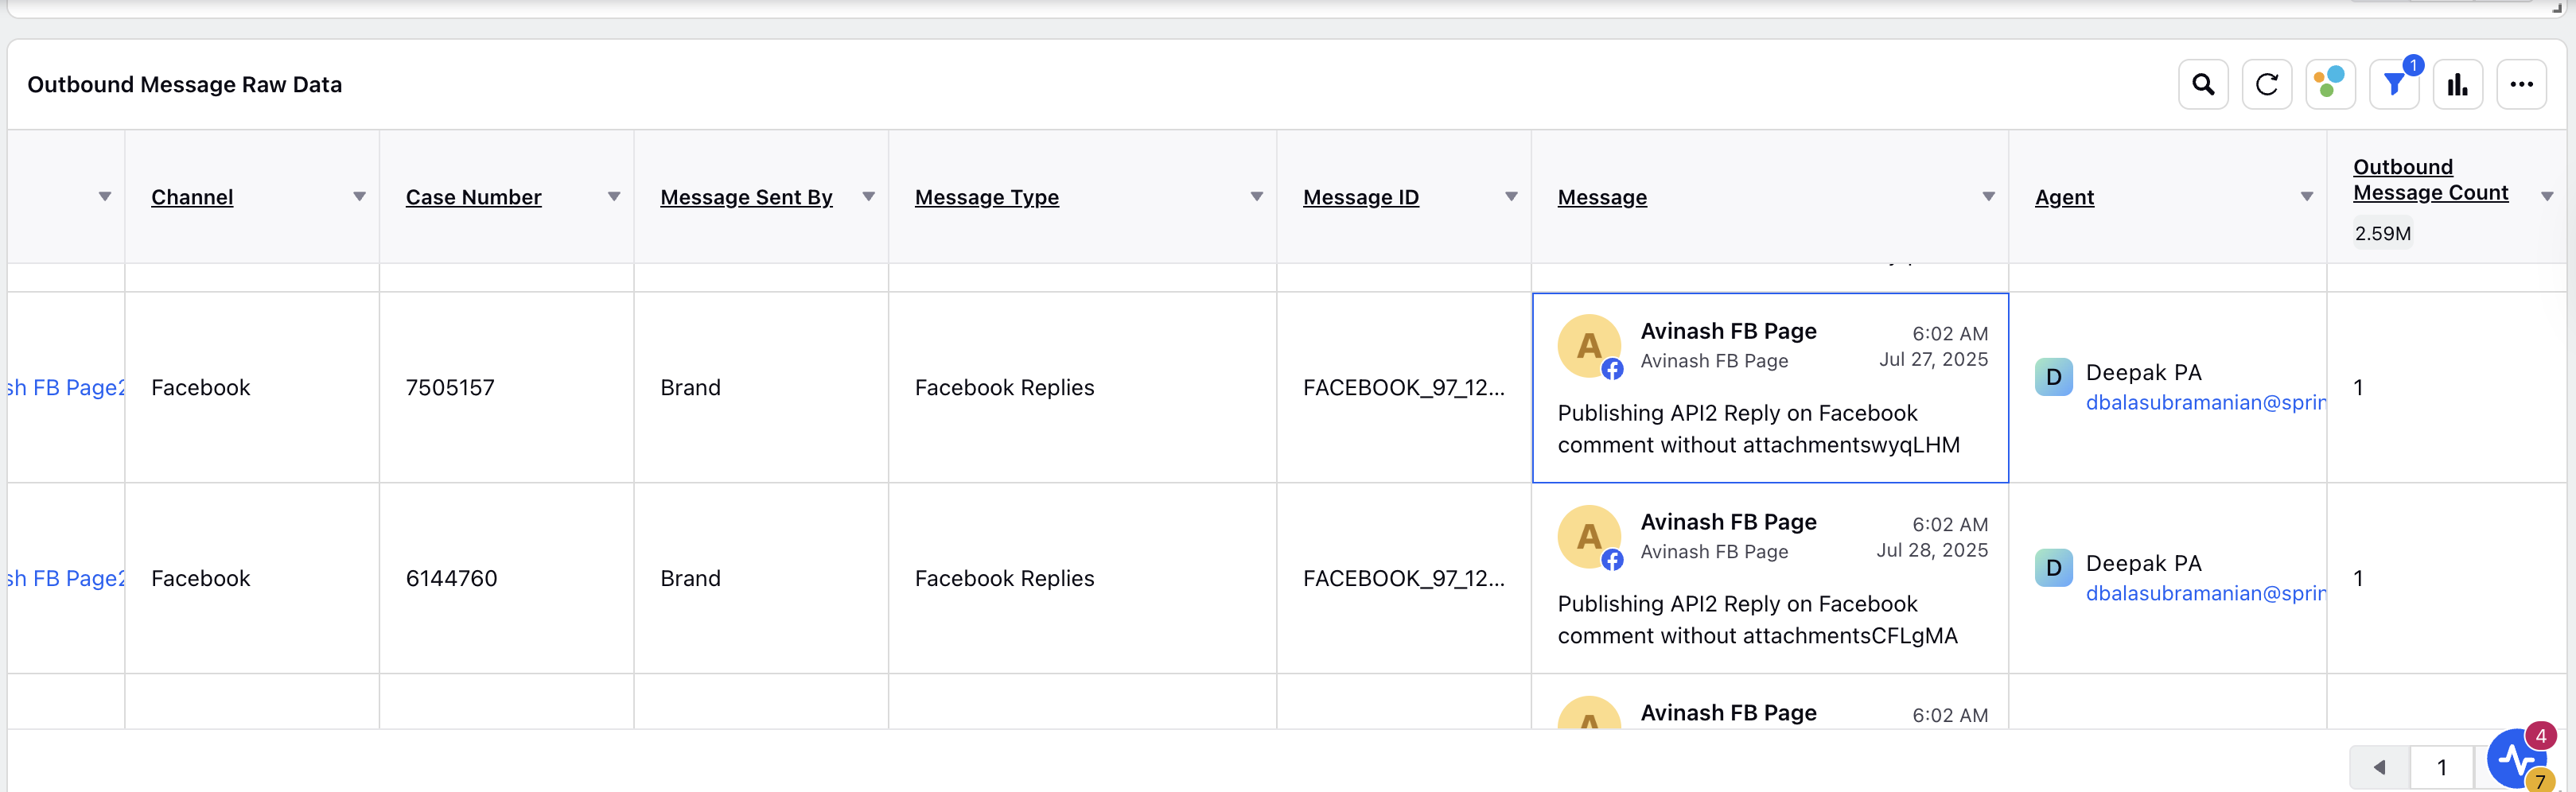2576x792 pixels.
Task: Click the page number 1 field
Action: click(2441, 767)
